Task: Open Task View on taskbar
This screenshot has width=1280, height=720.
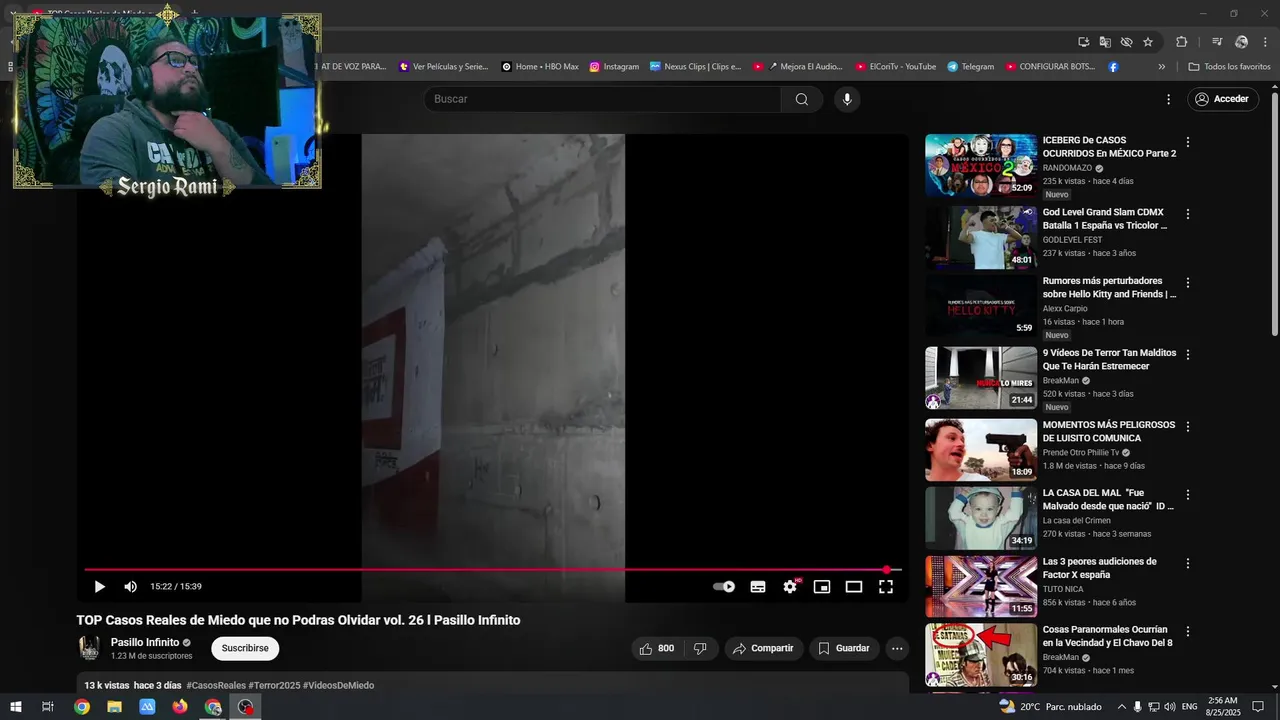Action: click(47, 707)
